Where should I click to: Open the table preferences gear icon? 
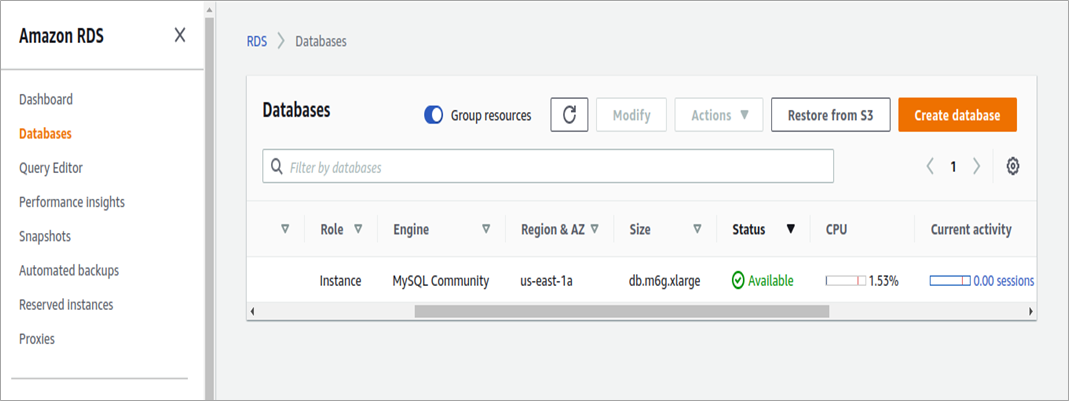(x=1012, y=166)
